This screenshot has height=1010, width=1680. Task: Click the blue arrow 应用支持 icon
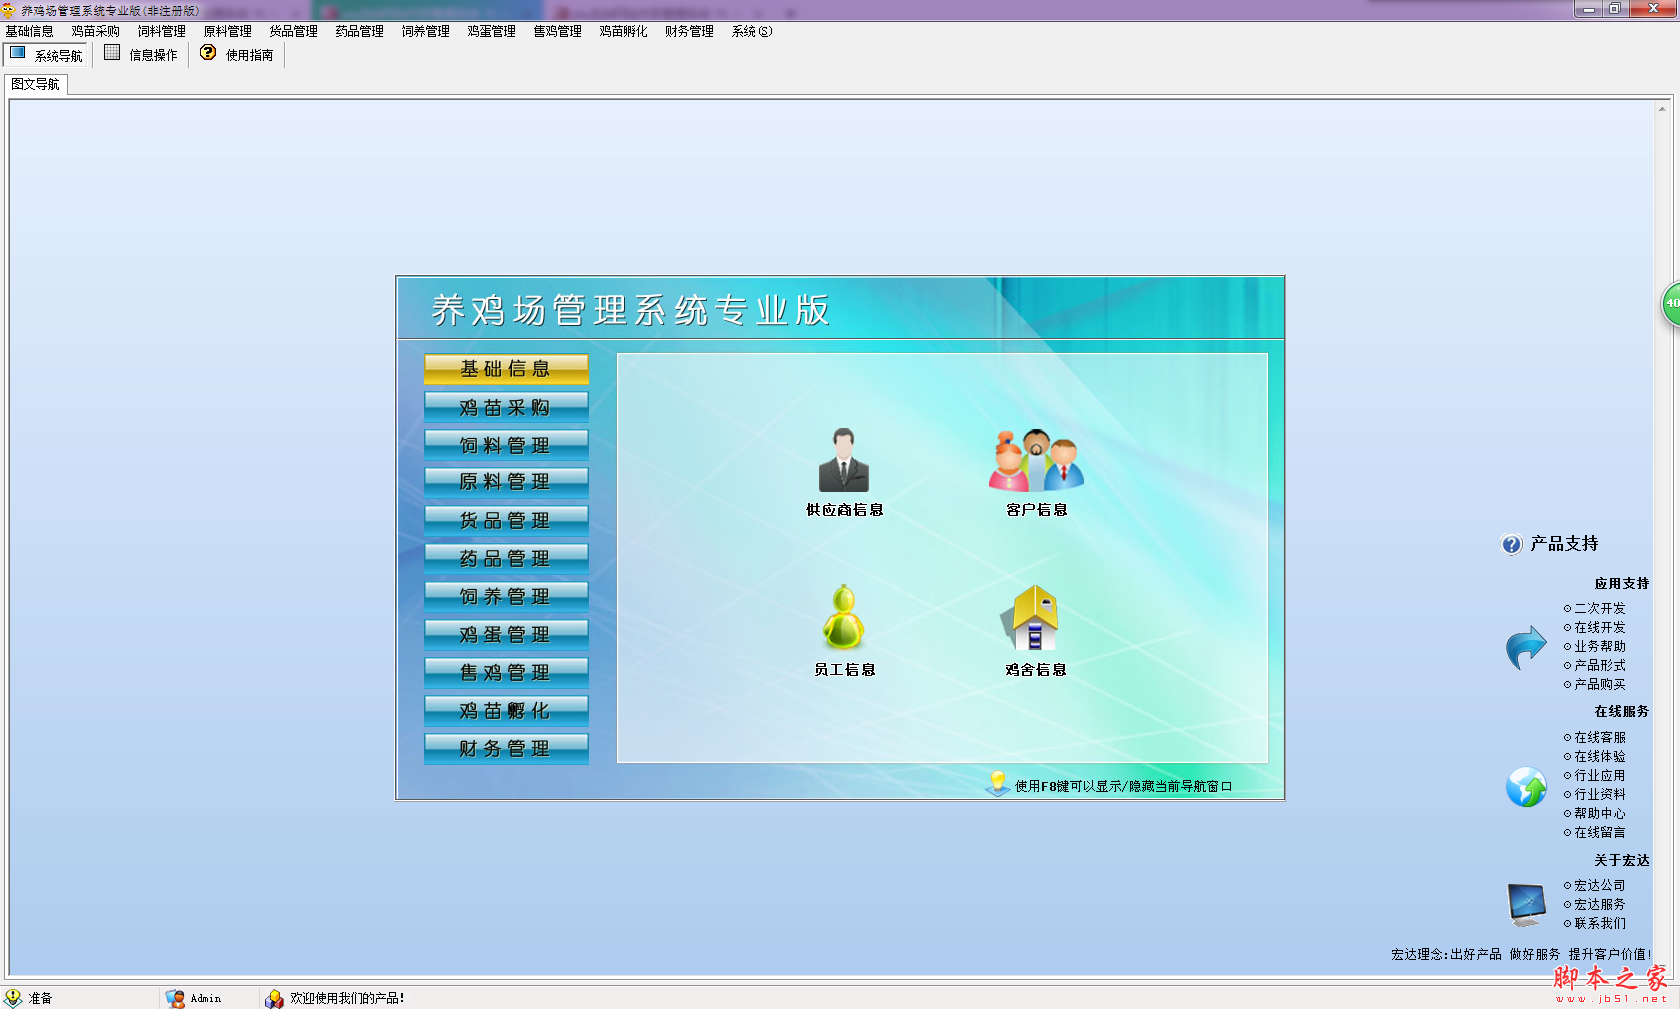click(x=1526, y=647)
